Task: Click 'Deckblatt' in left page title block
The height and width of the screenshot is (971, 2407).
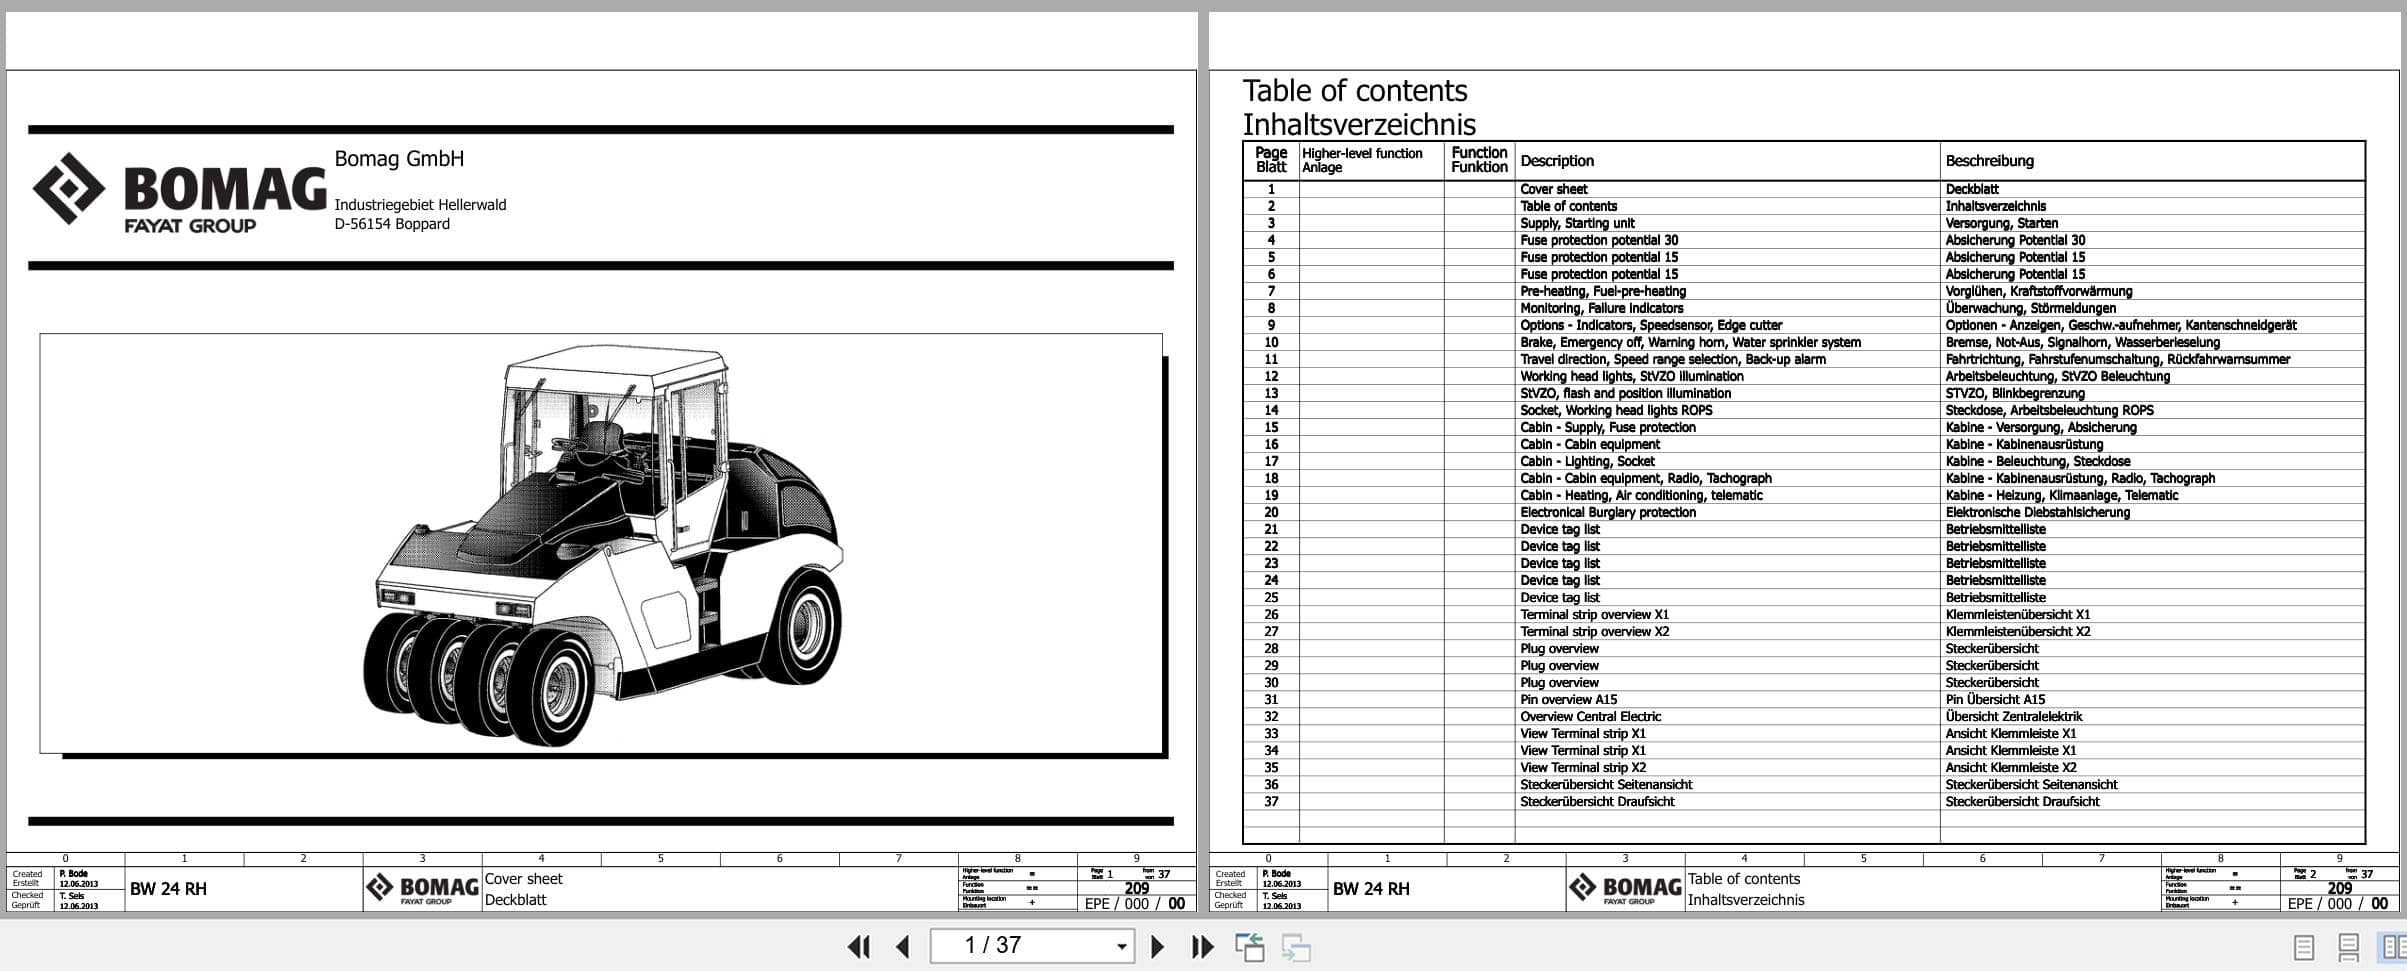Action: (x=515, y=900)
